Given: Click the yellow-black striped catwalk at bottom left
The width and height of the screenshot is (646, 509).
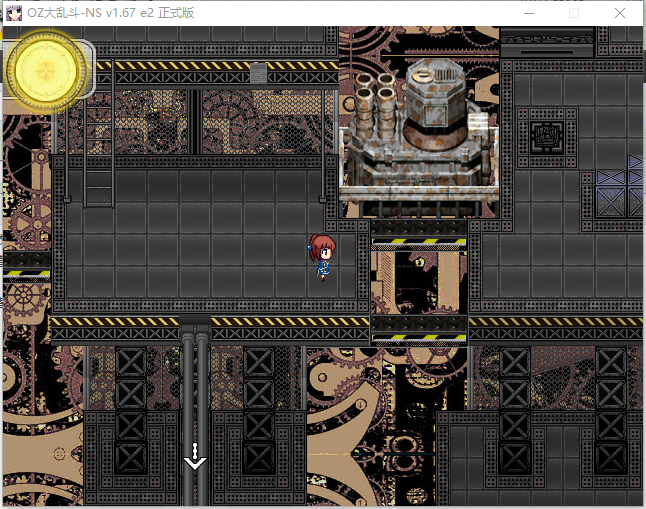Looking at the screenshot, I should [x=115, y=329].
